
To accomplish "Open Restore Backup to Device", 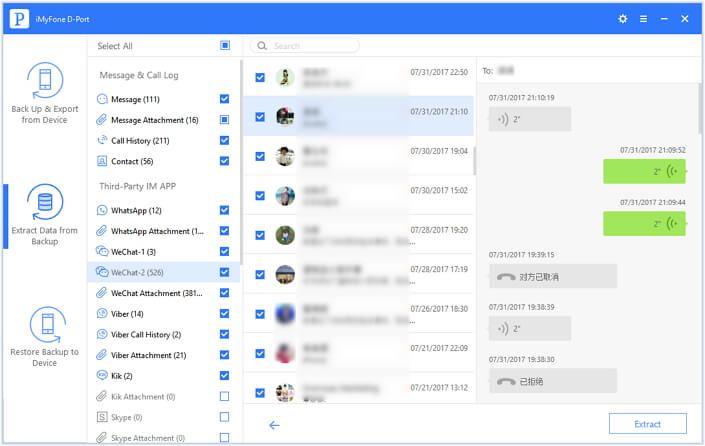I will (x=45, y=337).
